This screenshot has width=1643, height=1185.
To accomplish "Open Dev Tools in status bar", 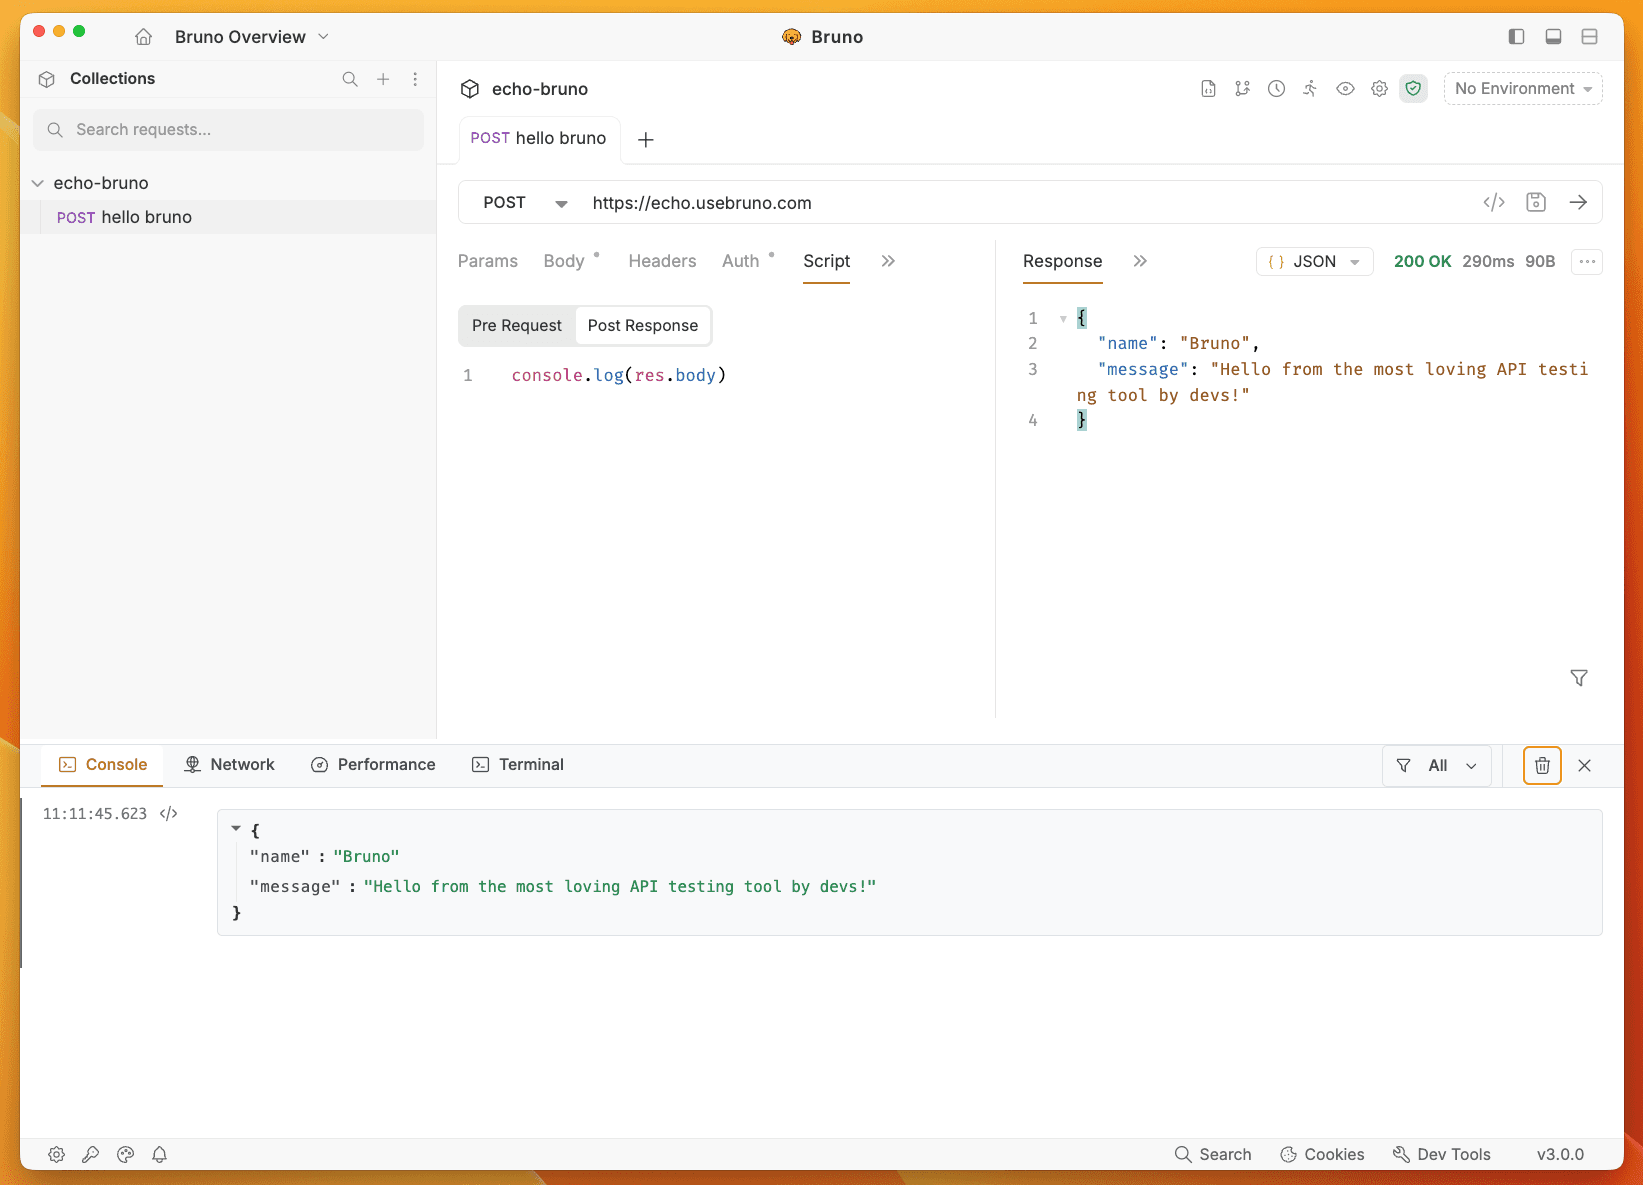I will point(1441,1154).
